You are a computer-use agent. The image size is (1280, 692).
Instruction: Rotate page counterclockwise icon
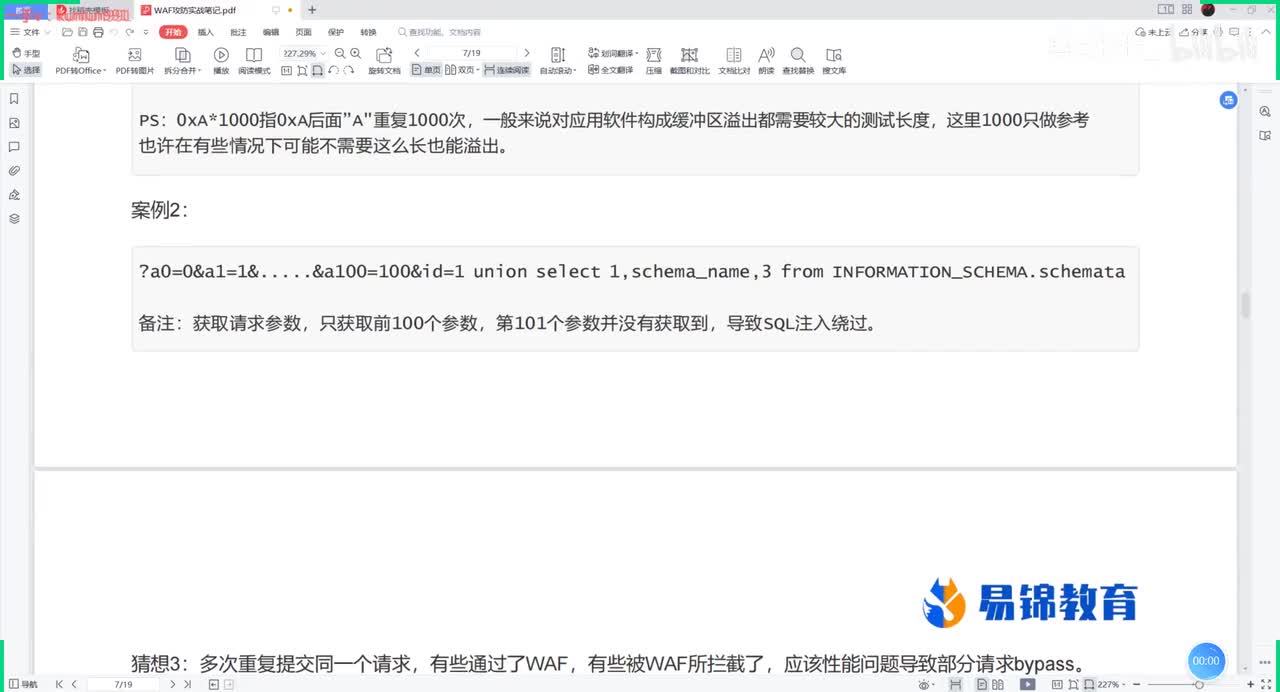click(333, 70)
